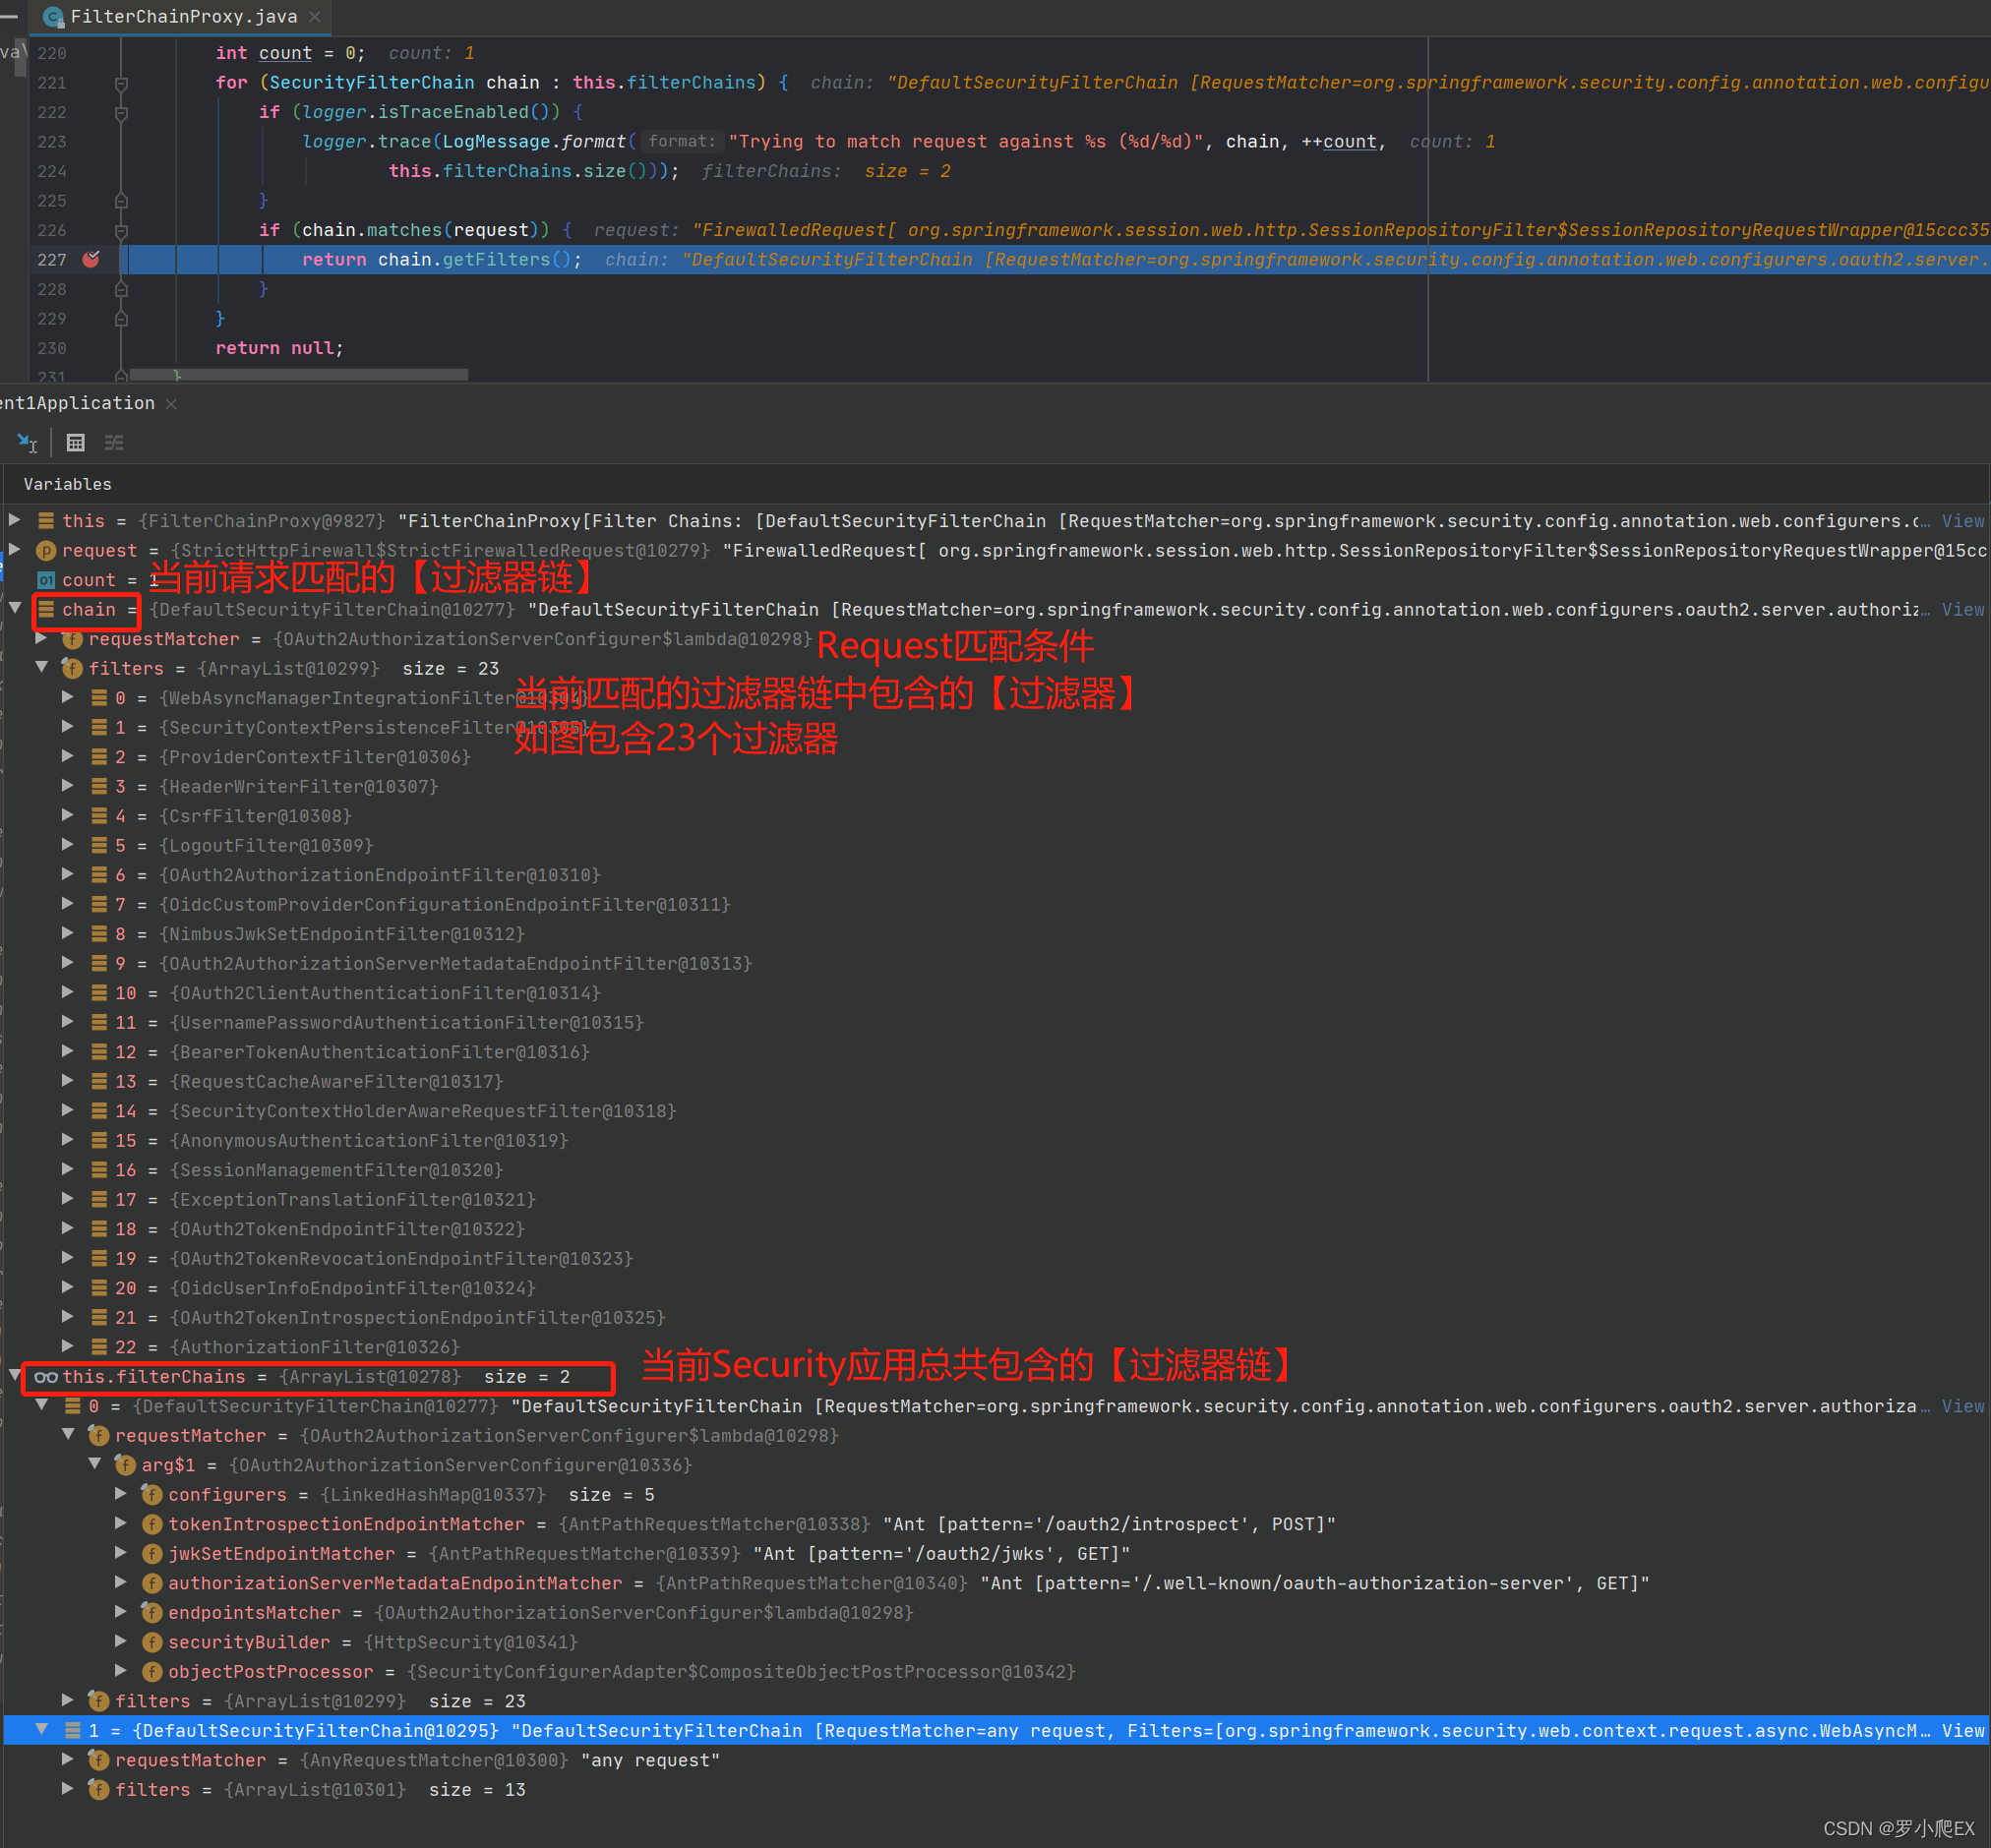The image size is (1991, 1848).
Task: Select the count variable row
Action: pos(996,580)
